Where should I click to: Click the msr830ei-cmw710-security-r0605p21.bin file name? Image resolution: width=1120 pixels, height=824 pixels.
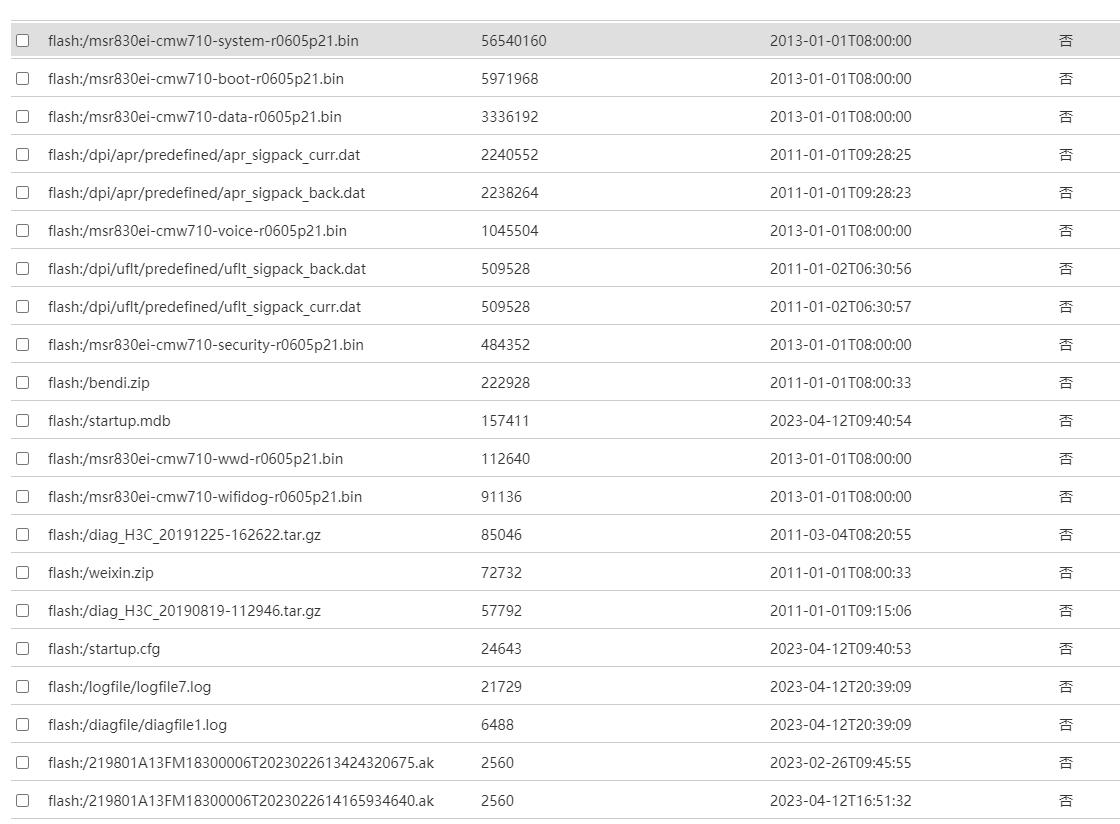click(x=205, y=345)
